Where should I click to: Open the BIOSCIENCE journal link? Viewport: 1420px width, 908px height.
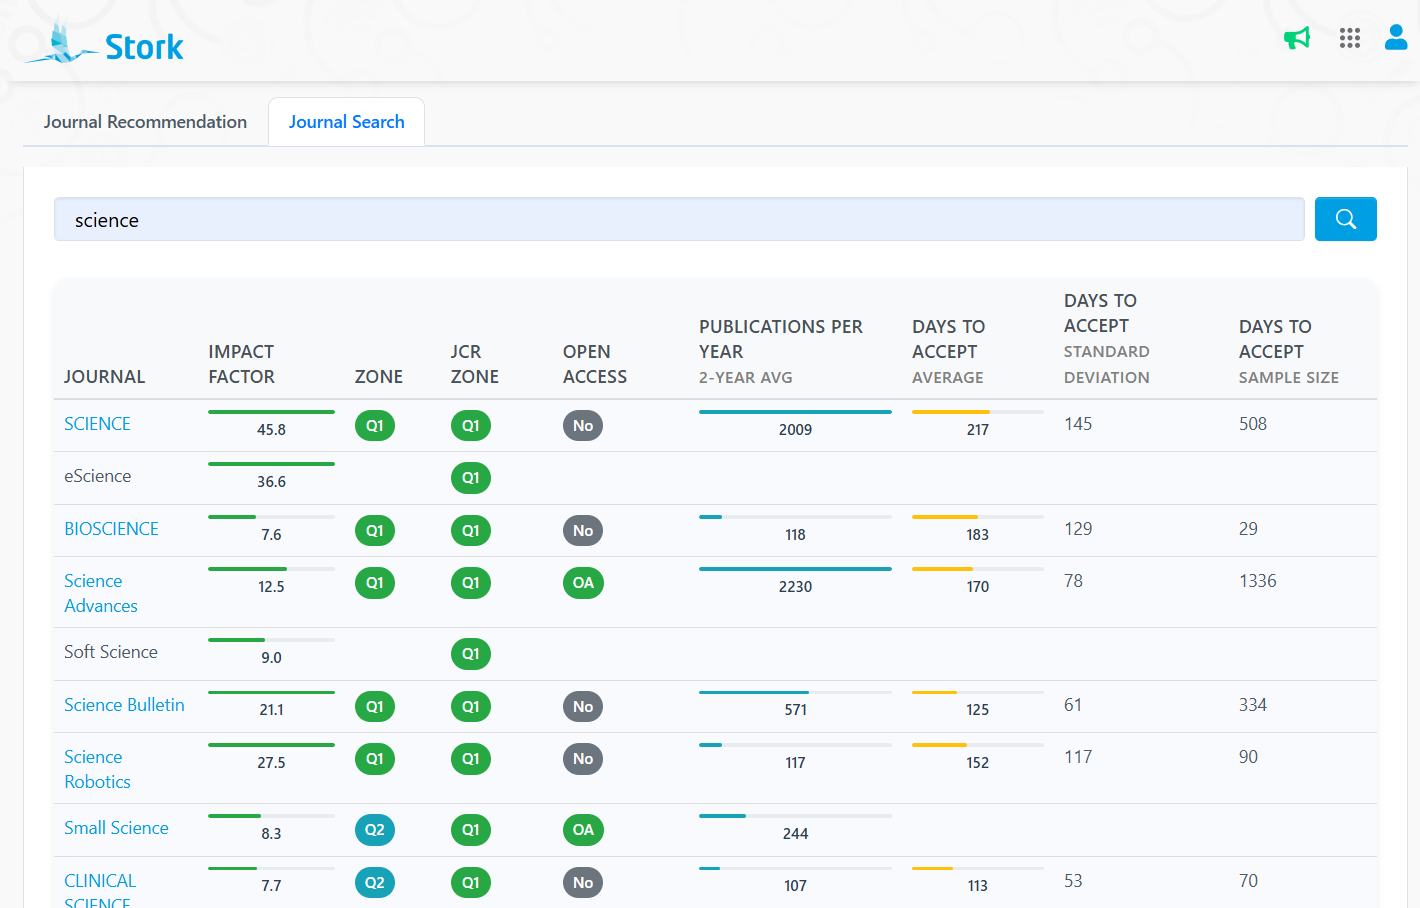(x=111, y=529)
